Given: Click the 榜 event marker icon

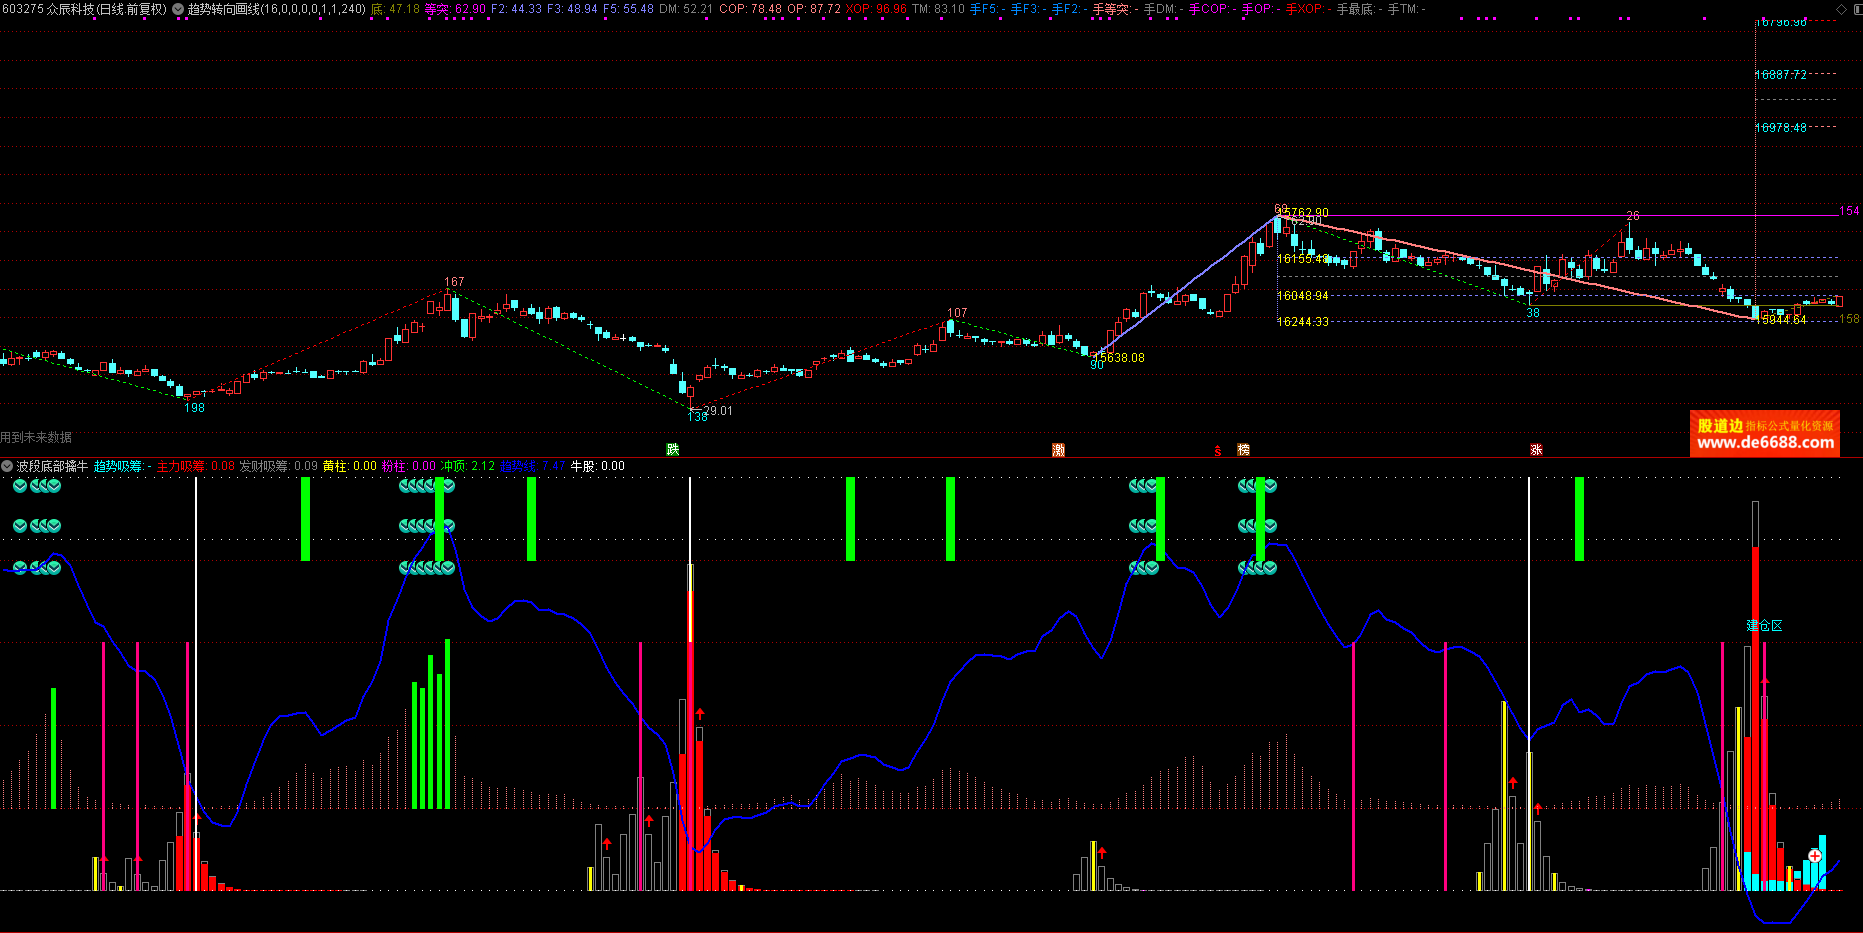Looking at the screenshot, I should (1243, 450).
